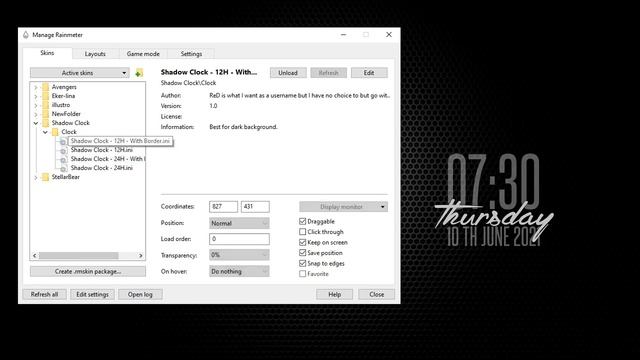640x360 pixels.
Task: Click the Avengers folder icon
Action: (45, 87)
